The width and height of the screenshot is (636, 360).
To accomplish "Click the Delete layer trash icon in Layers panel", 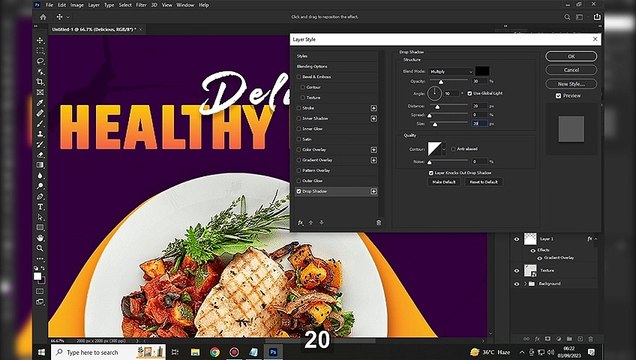I will click(x=591, y=339).
